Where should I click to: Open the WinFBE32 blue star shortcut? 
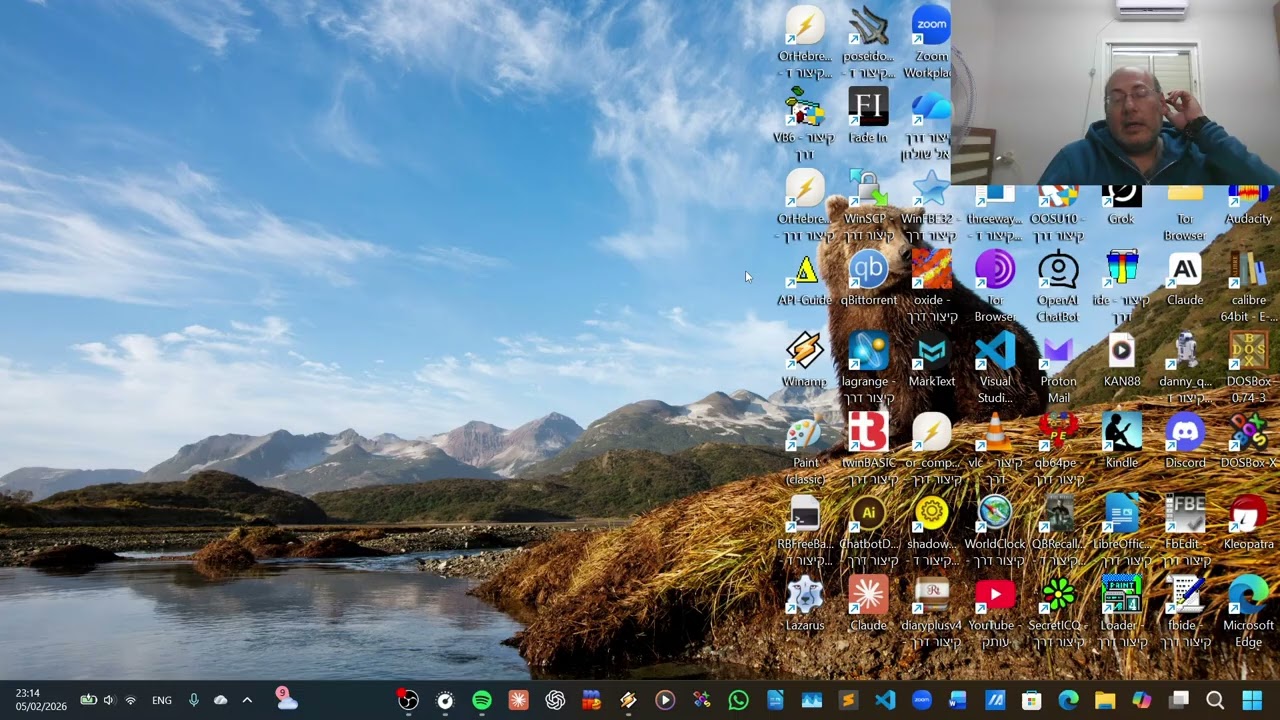pyautogui.click(x=931, y=205)
